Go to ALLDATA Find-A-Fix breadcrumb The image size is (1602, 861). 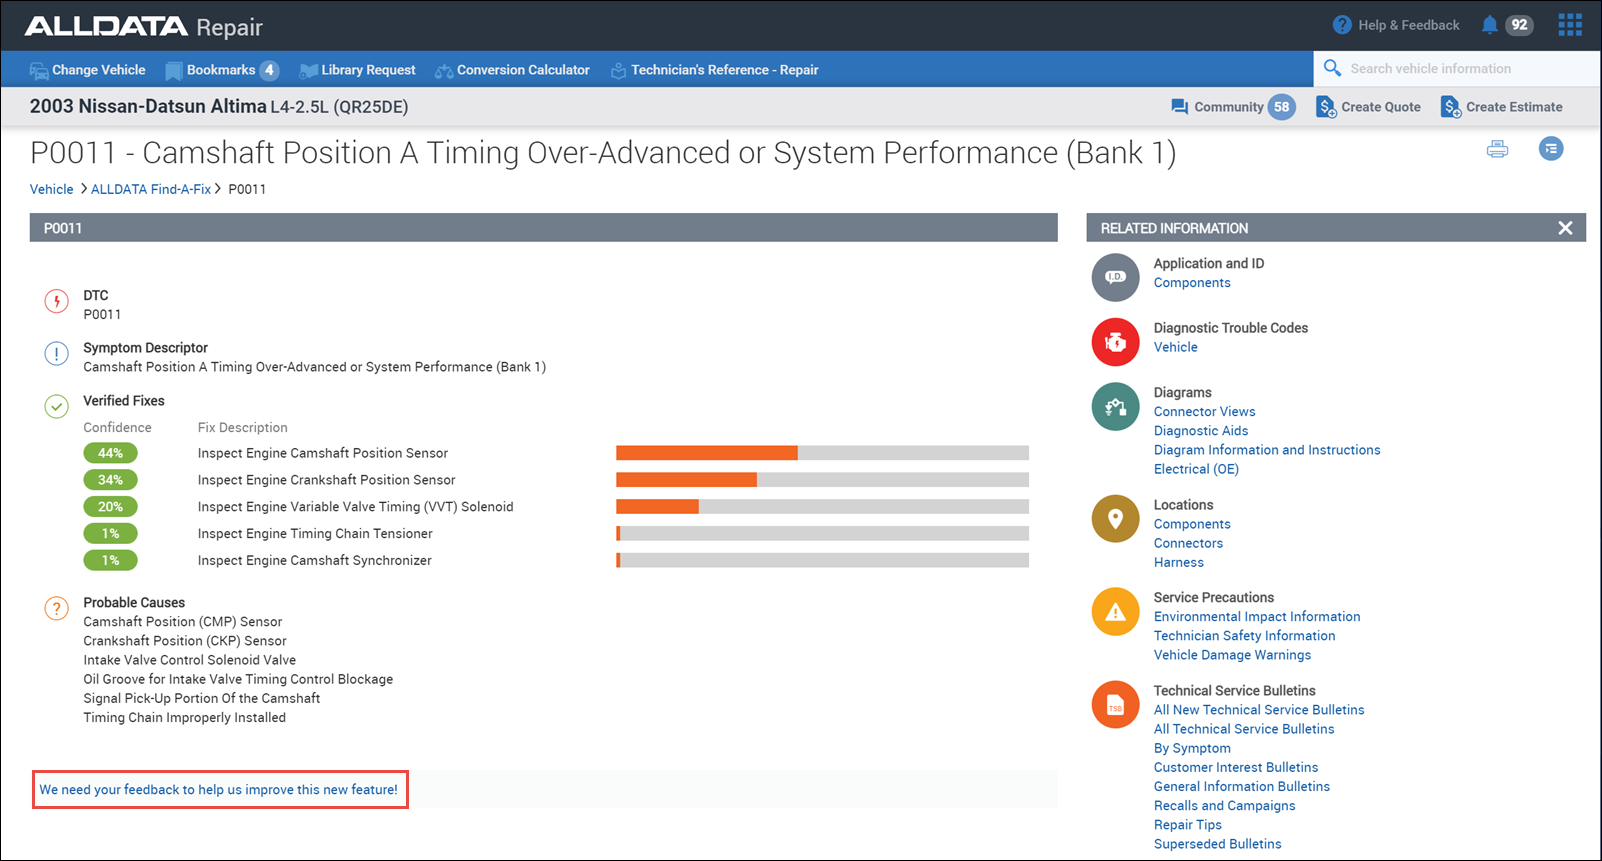(151, 189)
